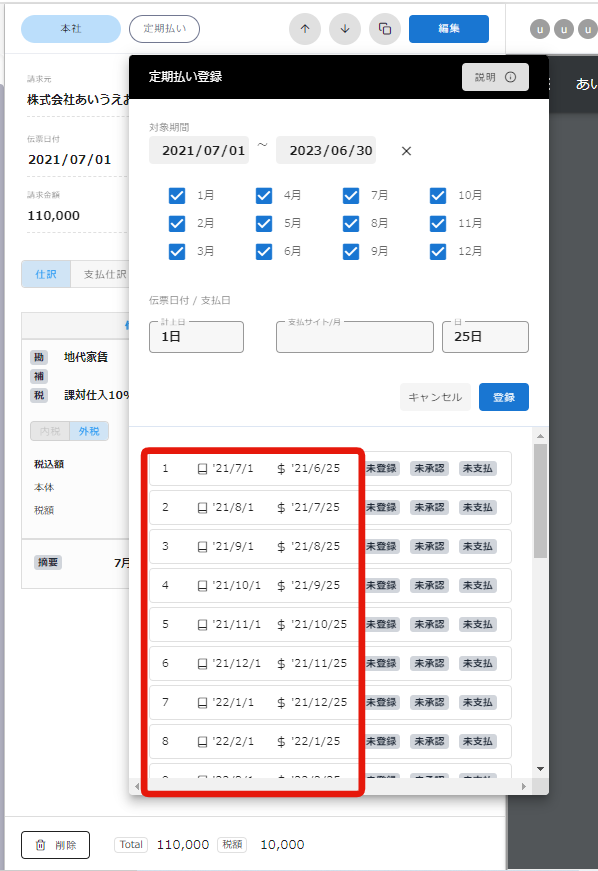598x871 pixels.
Task: Click the copy/duplicate icon button
Action: click(x=385, y=29)
